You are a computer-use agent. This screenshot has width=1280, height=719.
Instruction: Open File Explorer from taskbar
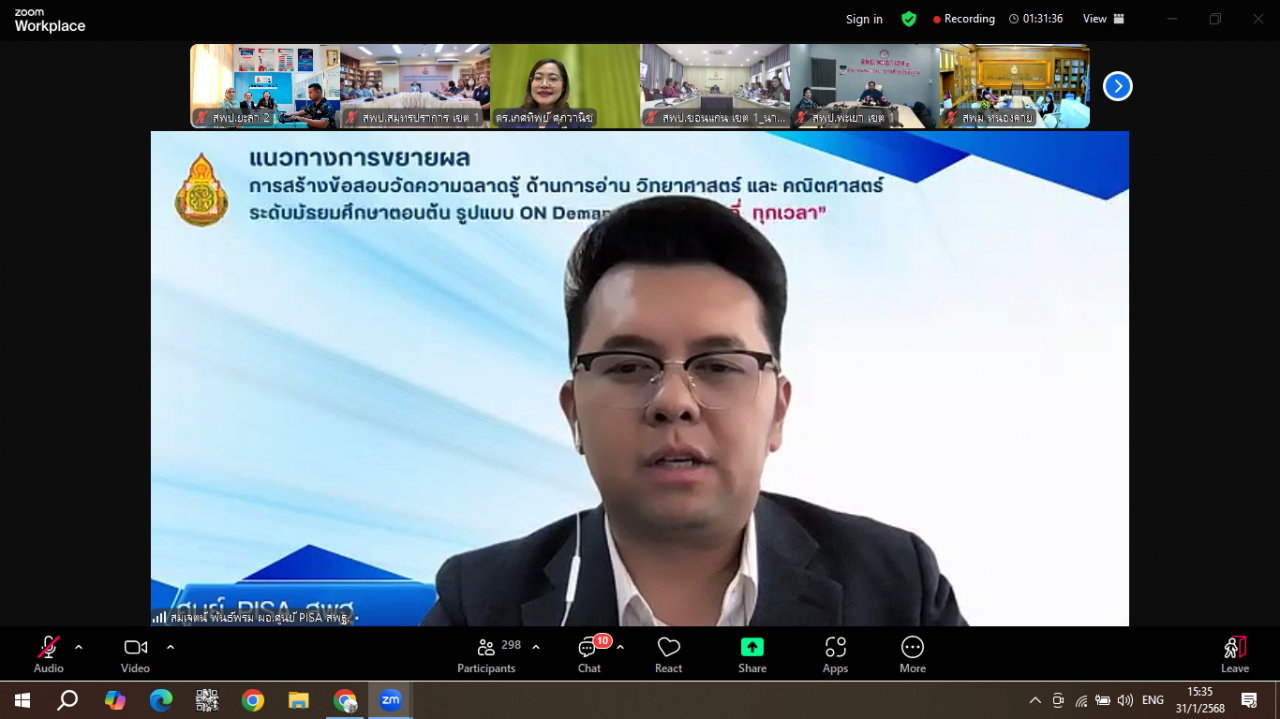[298, 700]
